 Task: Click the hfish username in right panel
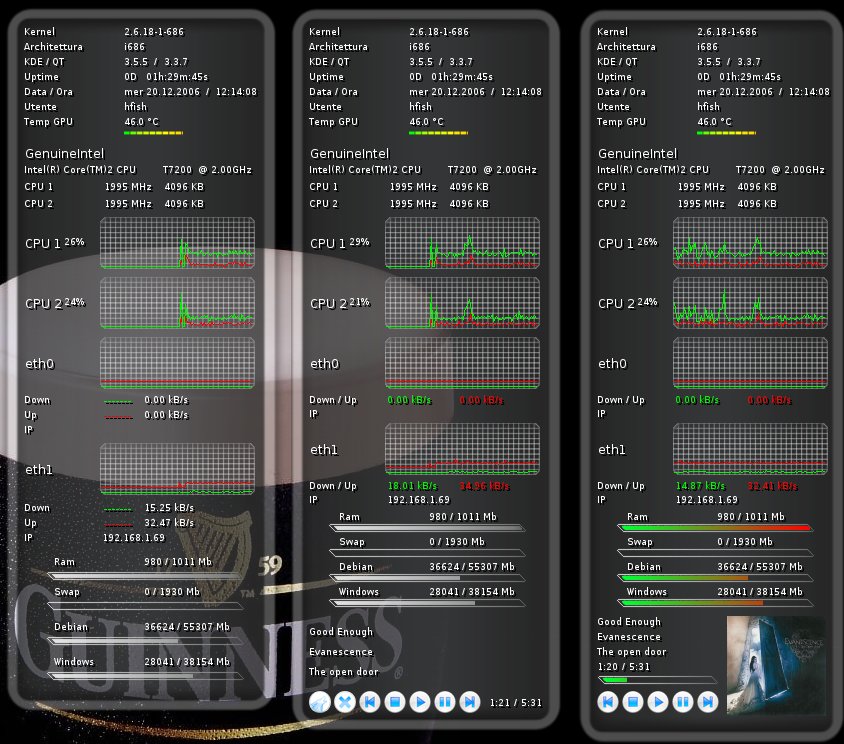click(x=708, y=107)
